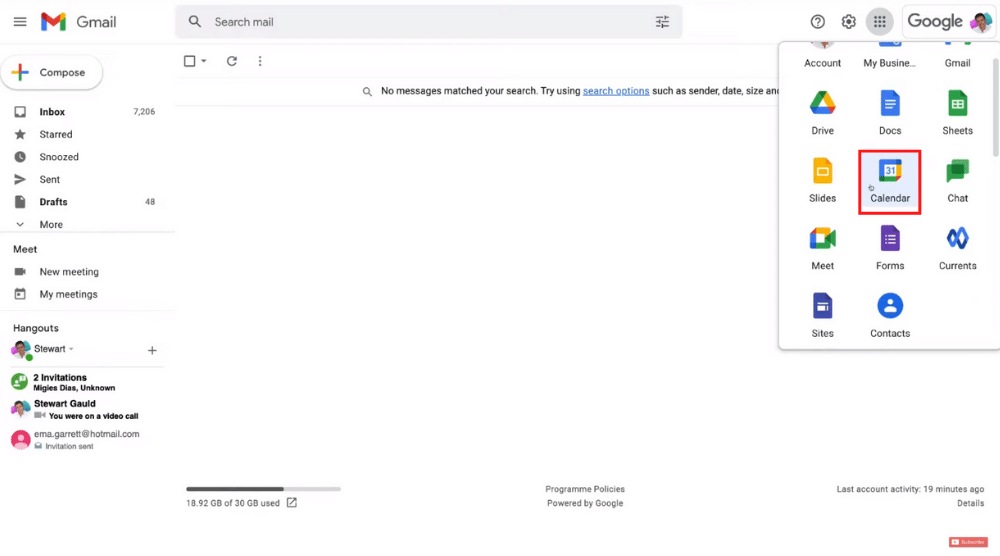Open the More vertical dots menu
1000x556 pixels.
(x=260, y=61)
